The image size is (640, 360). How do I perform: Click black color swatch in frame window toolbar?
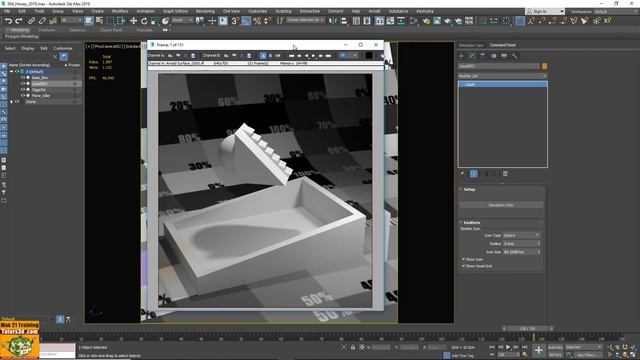pyautogui.click(x=369, y=56)
